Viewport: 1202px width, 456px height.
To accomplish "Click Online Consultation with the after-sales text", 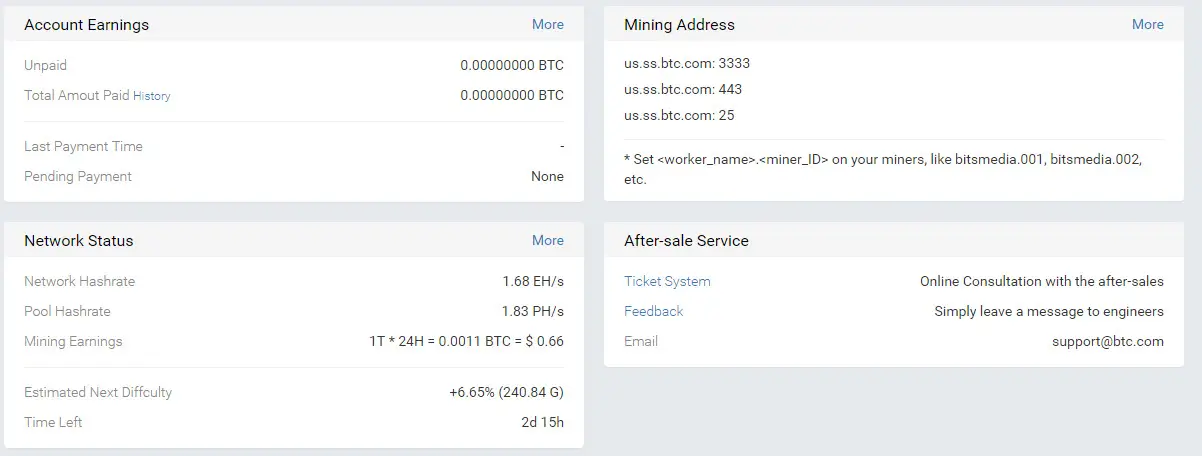I will [1042, 281].
